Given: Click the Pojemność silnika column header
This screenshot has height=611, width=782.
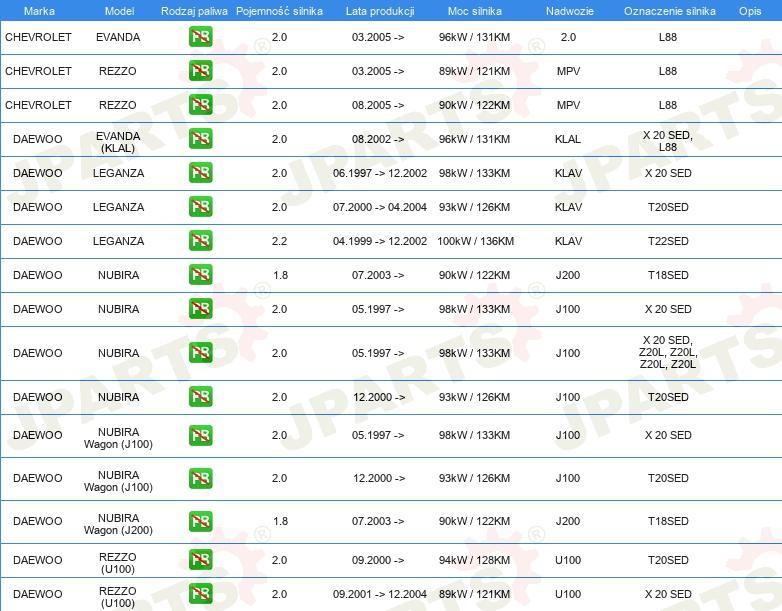Looking at the screenshot, I should pos(279,11).
